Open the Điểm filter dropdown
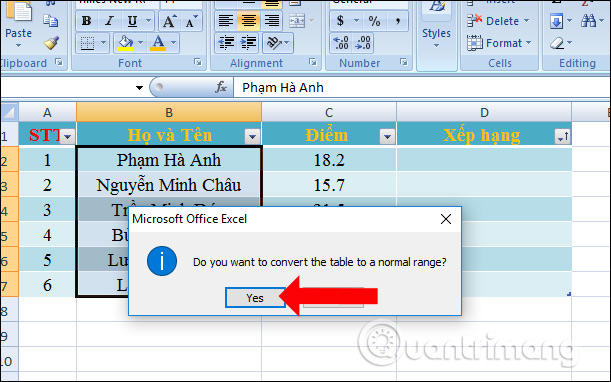Screen dimensions: 611x382 pyautogui.click(x=387, y=137)
